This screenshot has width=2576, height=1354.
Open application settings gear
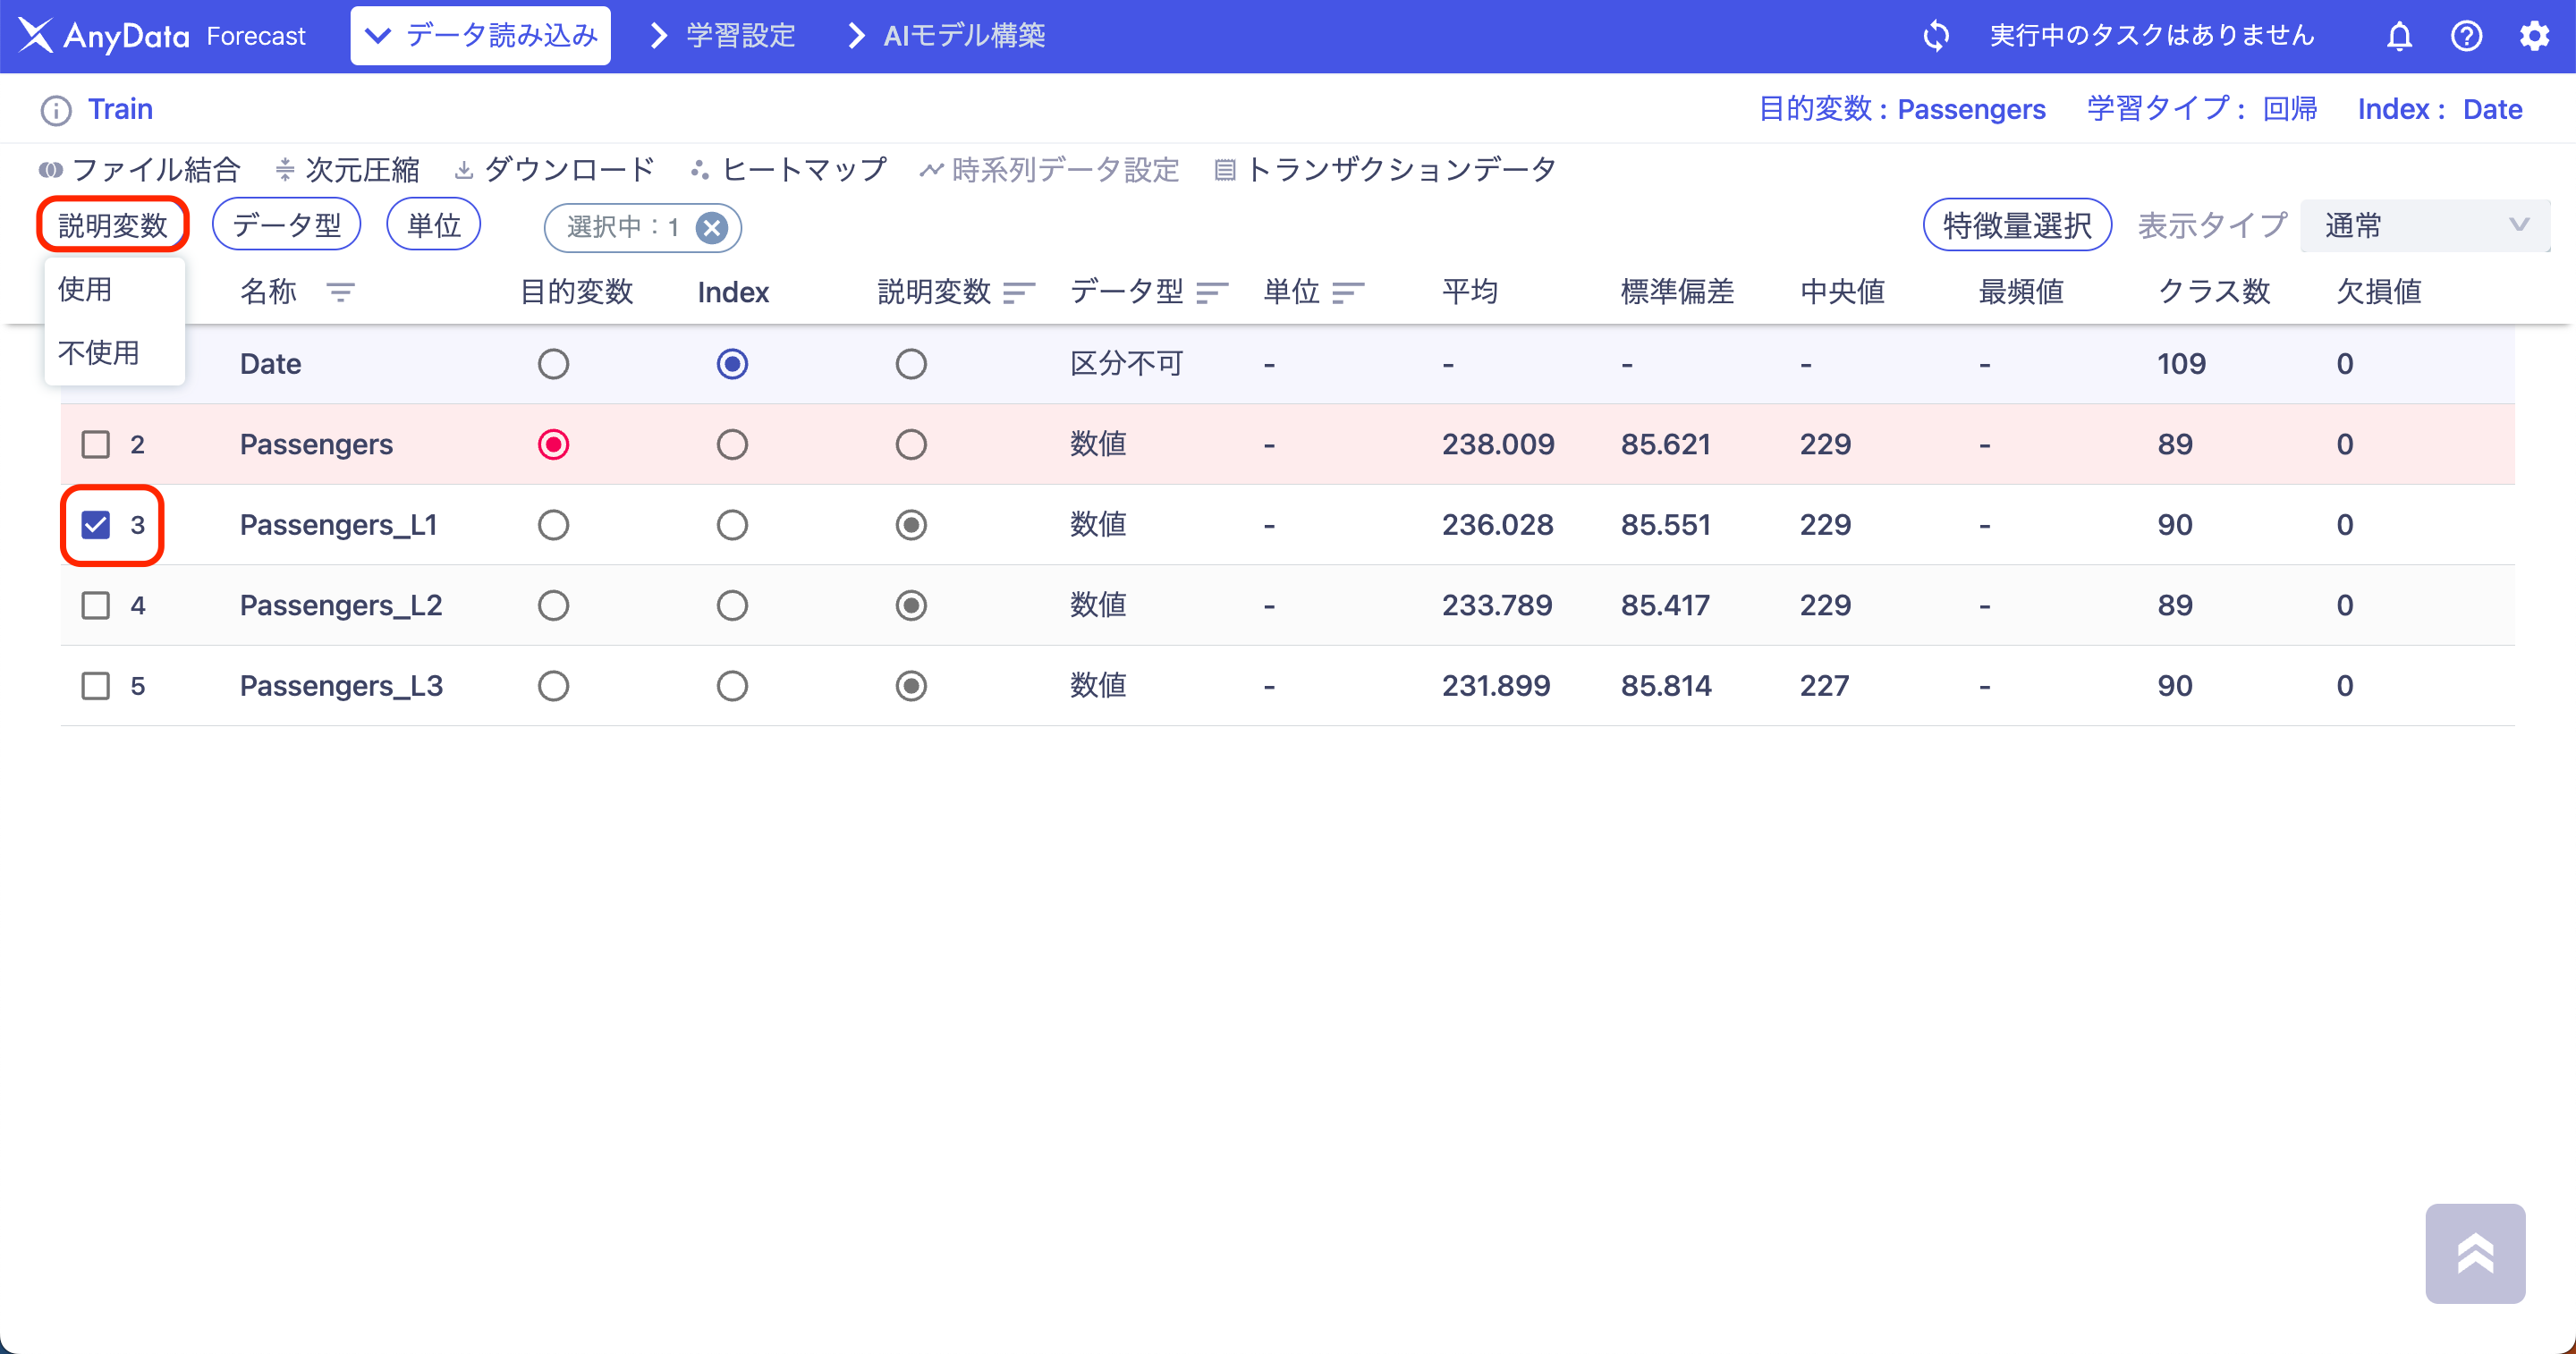pos(2535,36)
